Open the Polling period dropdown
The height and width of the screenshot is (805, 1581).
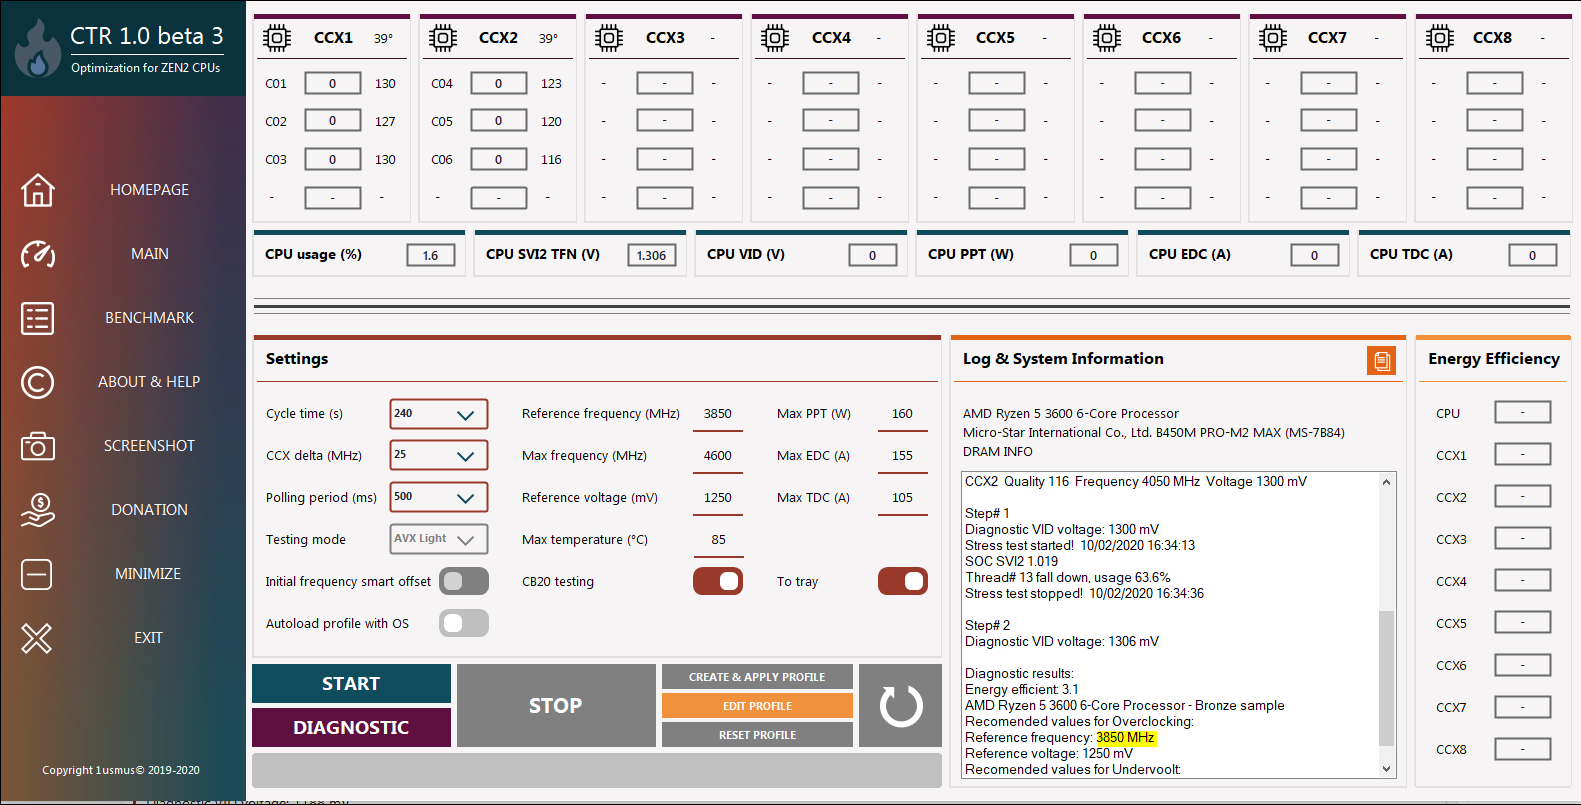439,497
